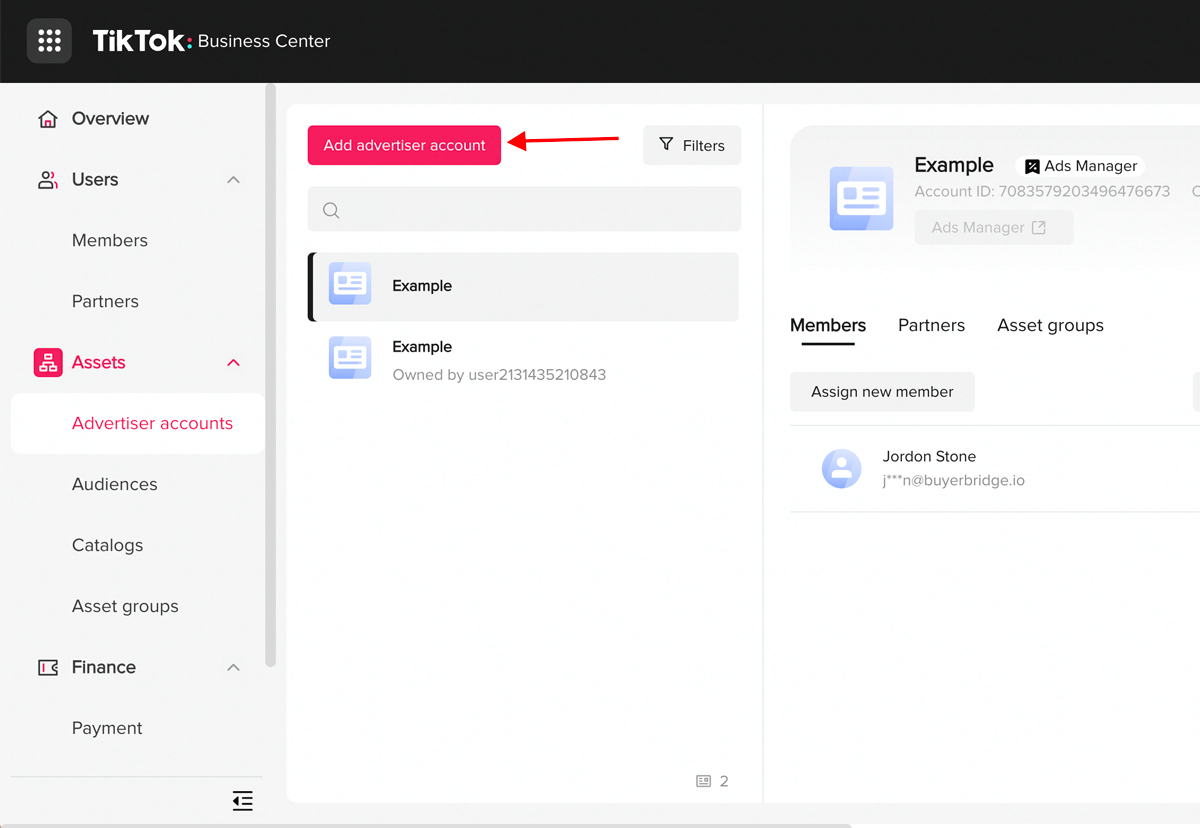Viewport: 1200px width, 828px height.
Task: Click the selected Example account's card icon
Action: point(350,284)
